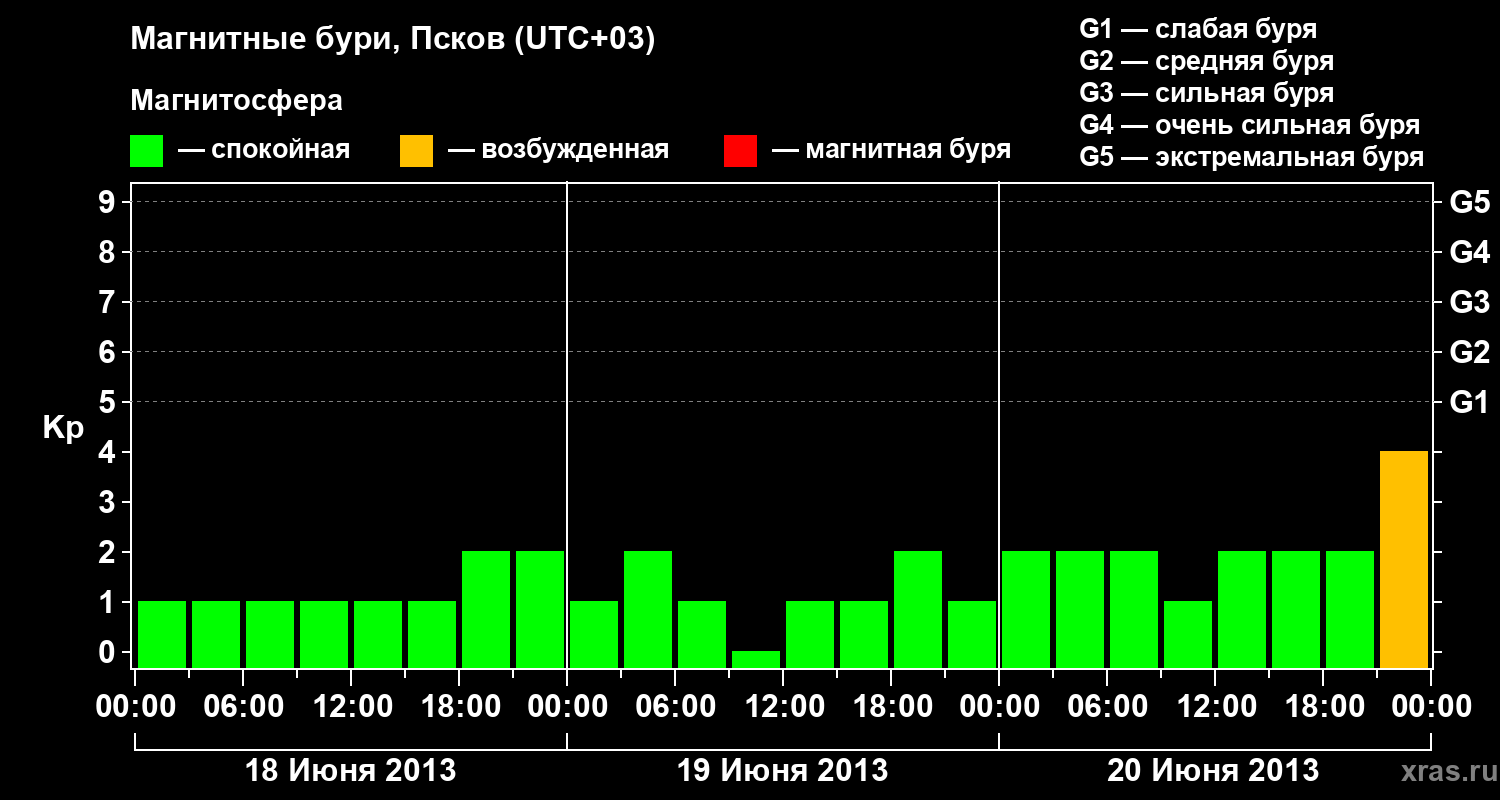
Task: Click 'G4 — очень сильная буря' legend line
Action: point(1250,125)
